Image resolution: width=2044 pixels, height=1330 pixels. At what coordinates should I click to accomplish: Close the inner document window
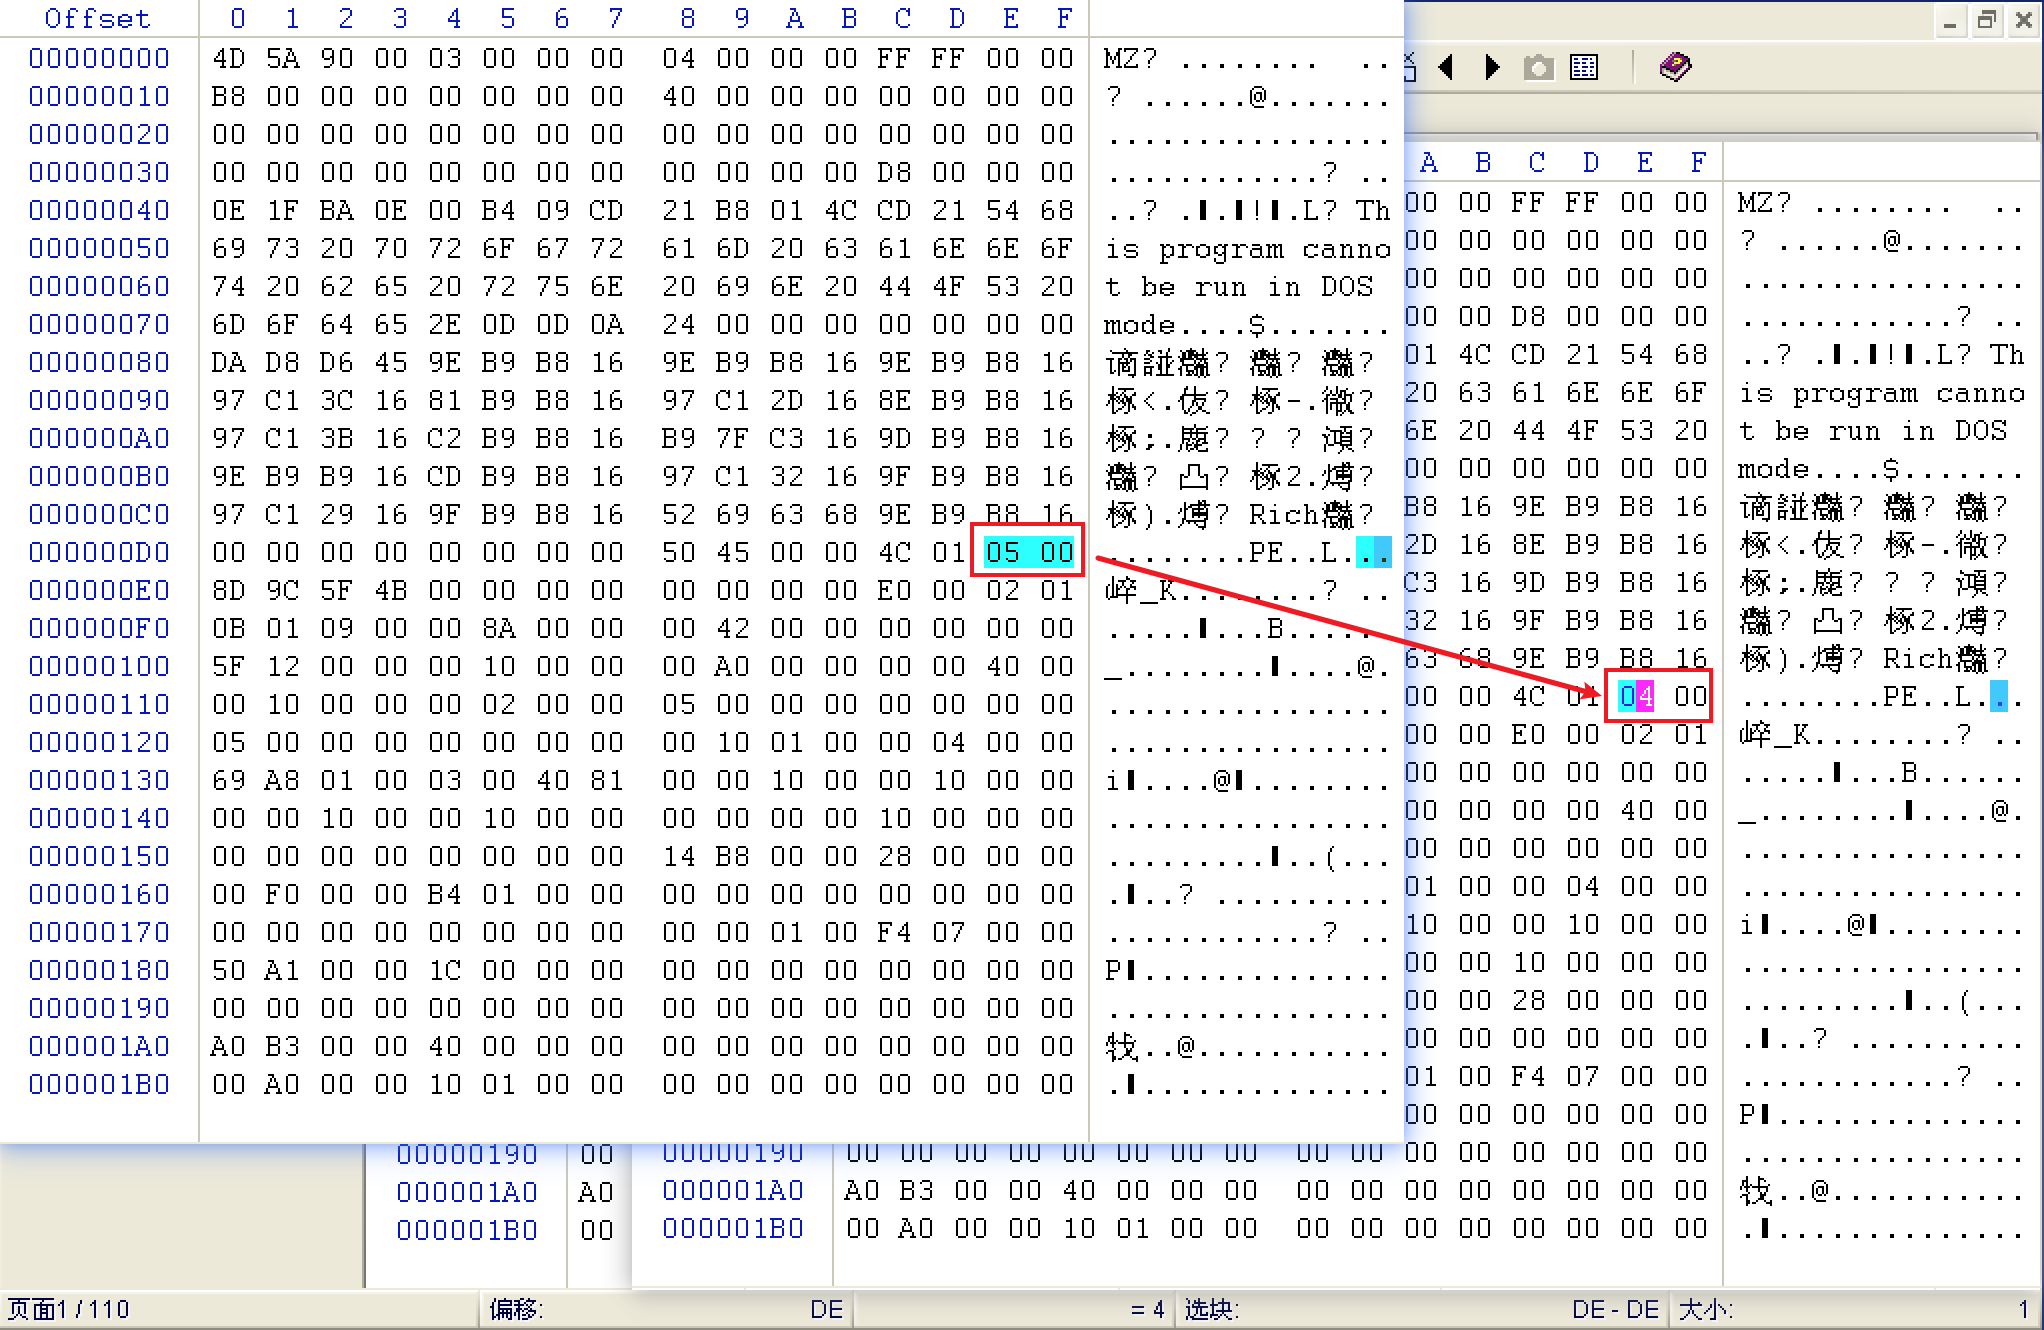tap(2024, 21)
